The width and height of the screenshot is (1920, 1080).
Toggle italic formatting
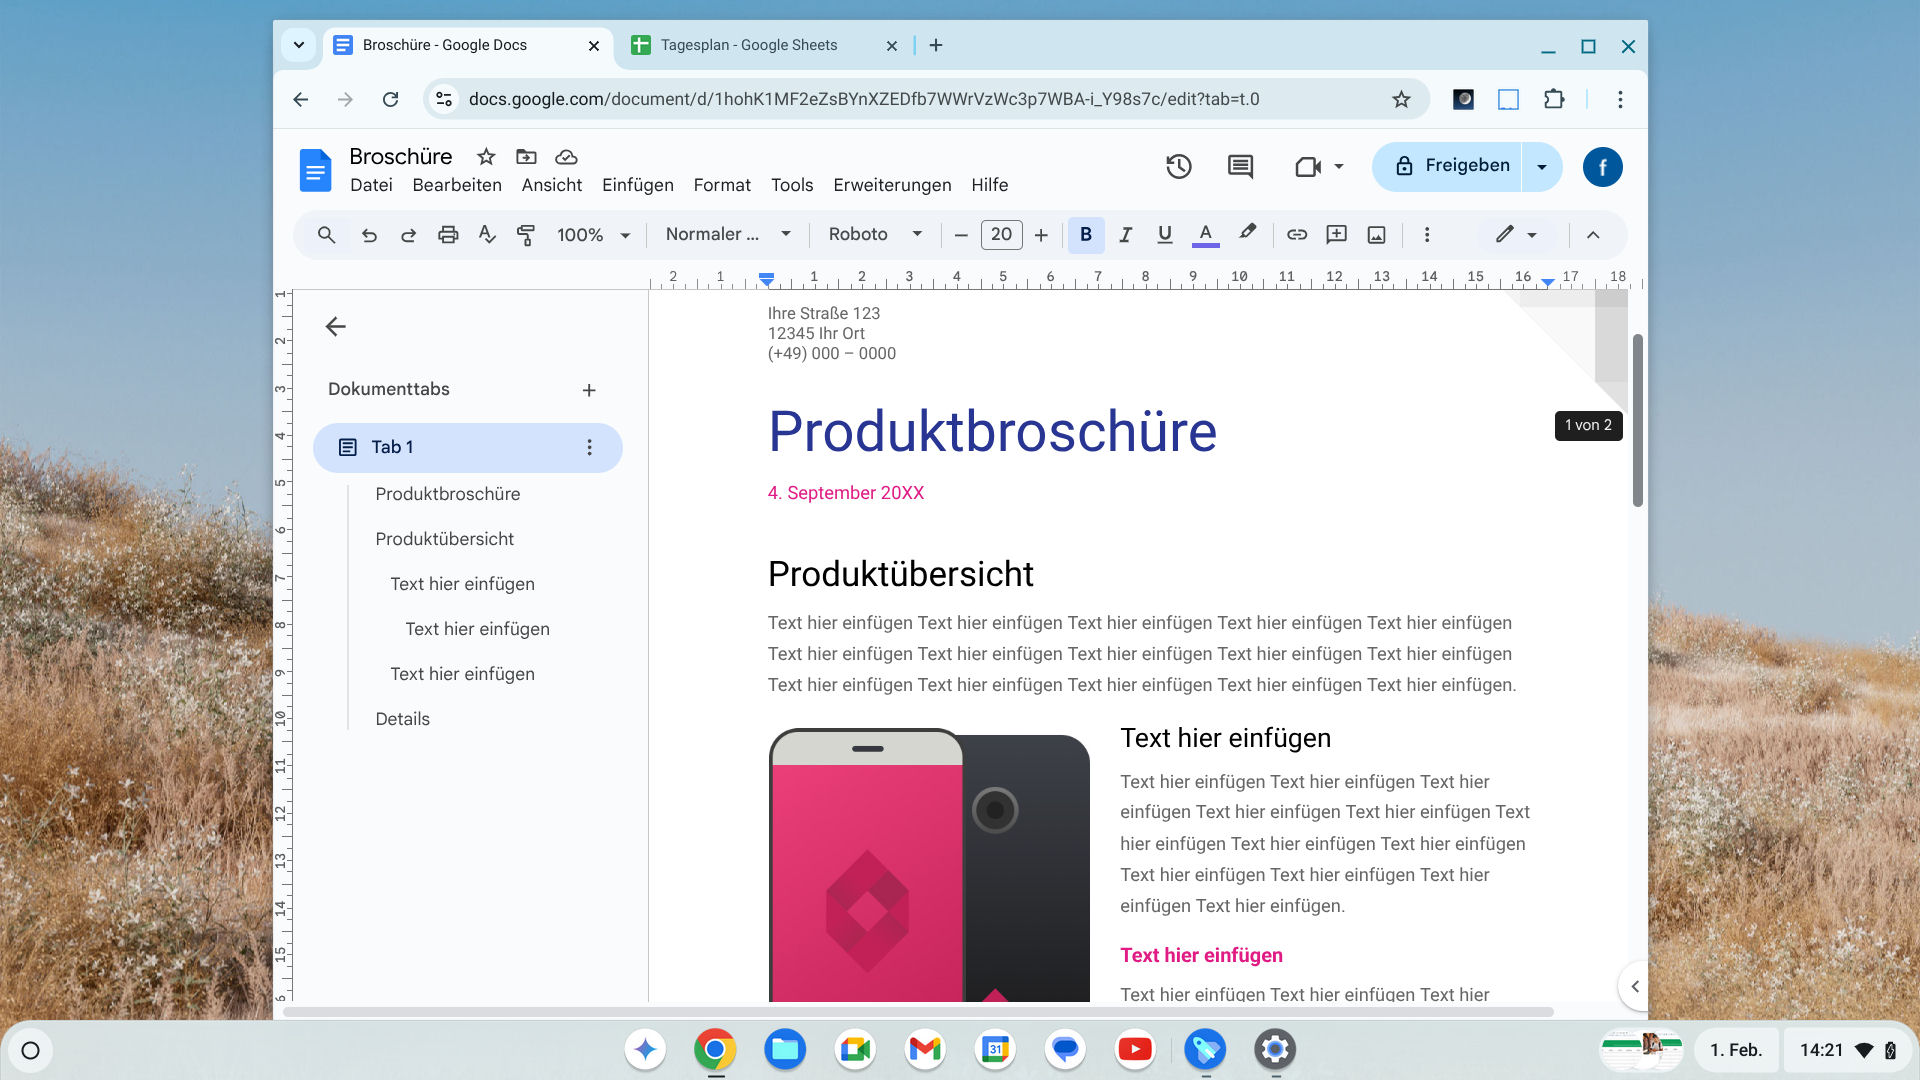pyautogui.click(x=1125, y=235)
